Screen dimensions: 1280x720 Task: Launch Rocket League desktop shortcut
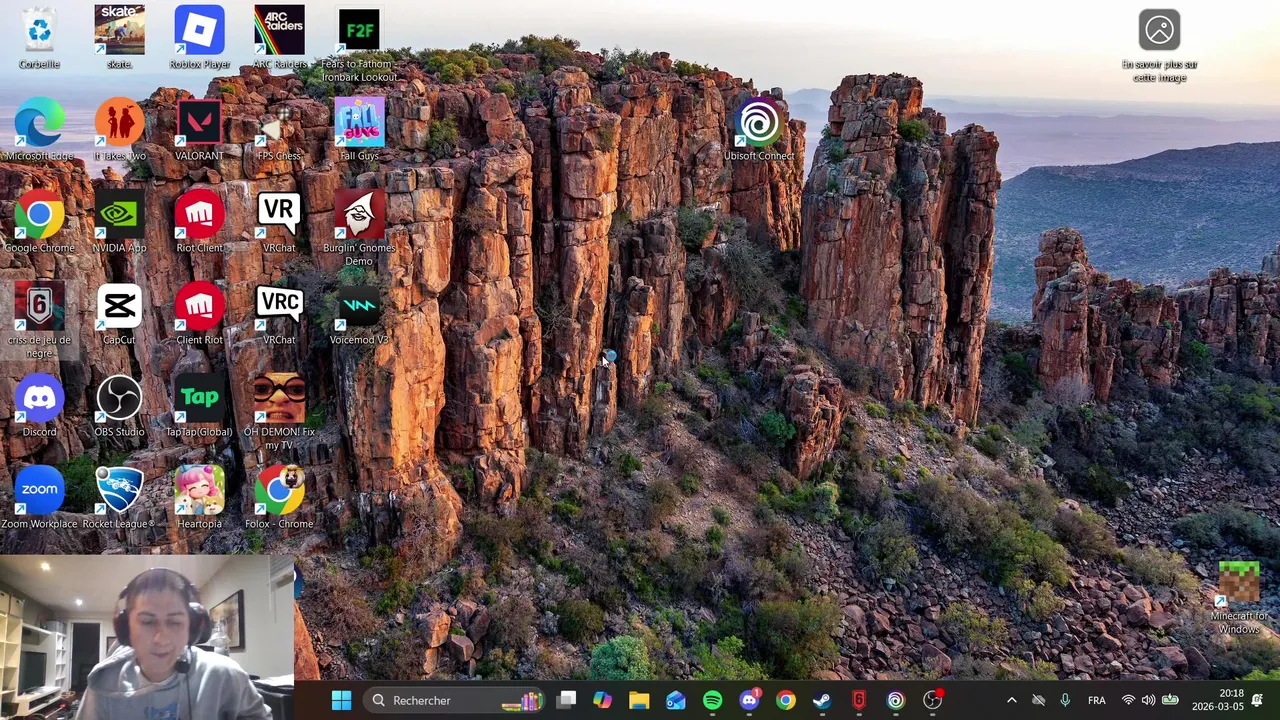click(x=119, y=498)
